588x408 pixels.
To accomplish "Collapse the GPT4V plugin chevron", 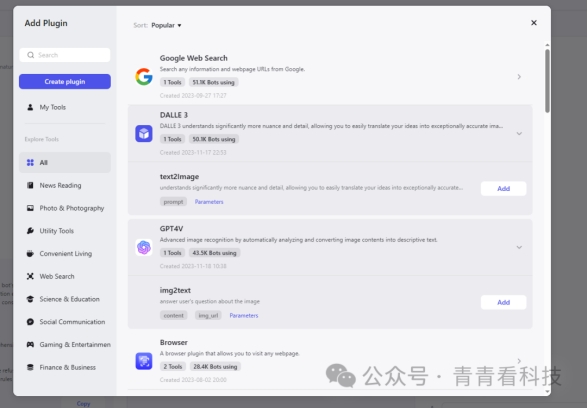I will pos(519,247).
